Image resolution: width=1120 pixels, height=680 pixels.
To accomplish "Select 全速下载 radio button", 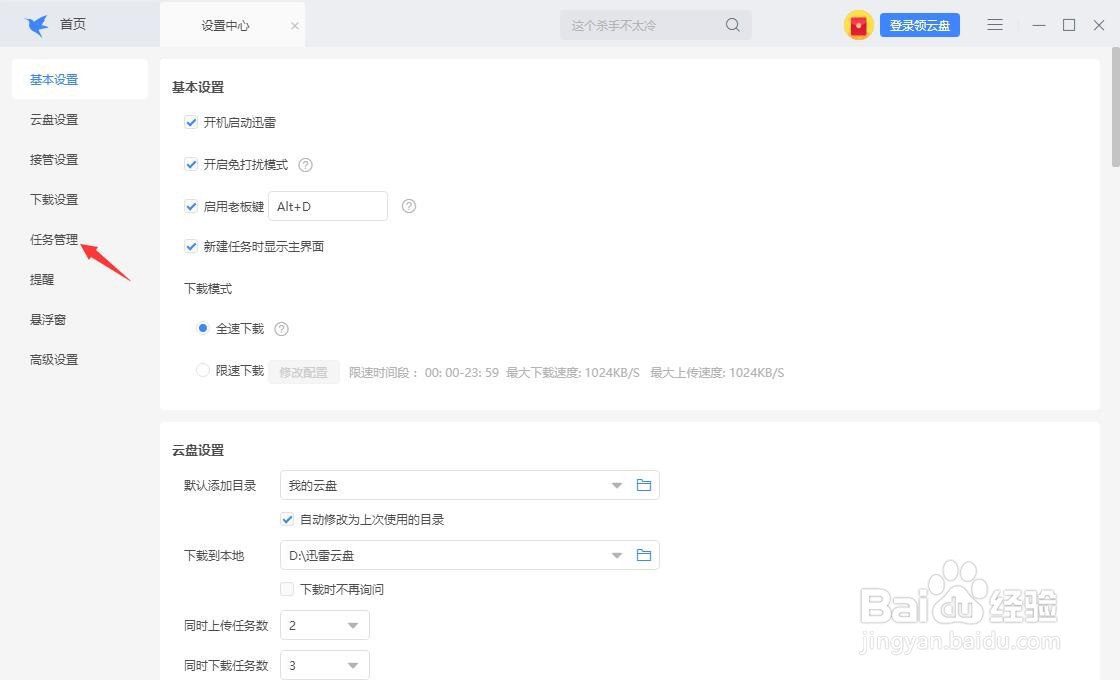I will pyautogui.click(x=203, y=329).
